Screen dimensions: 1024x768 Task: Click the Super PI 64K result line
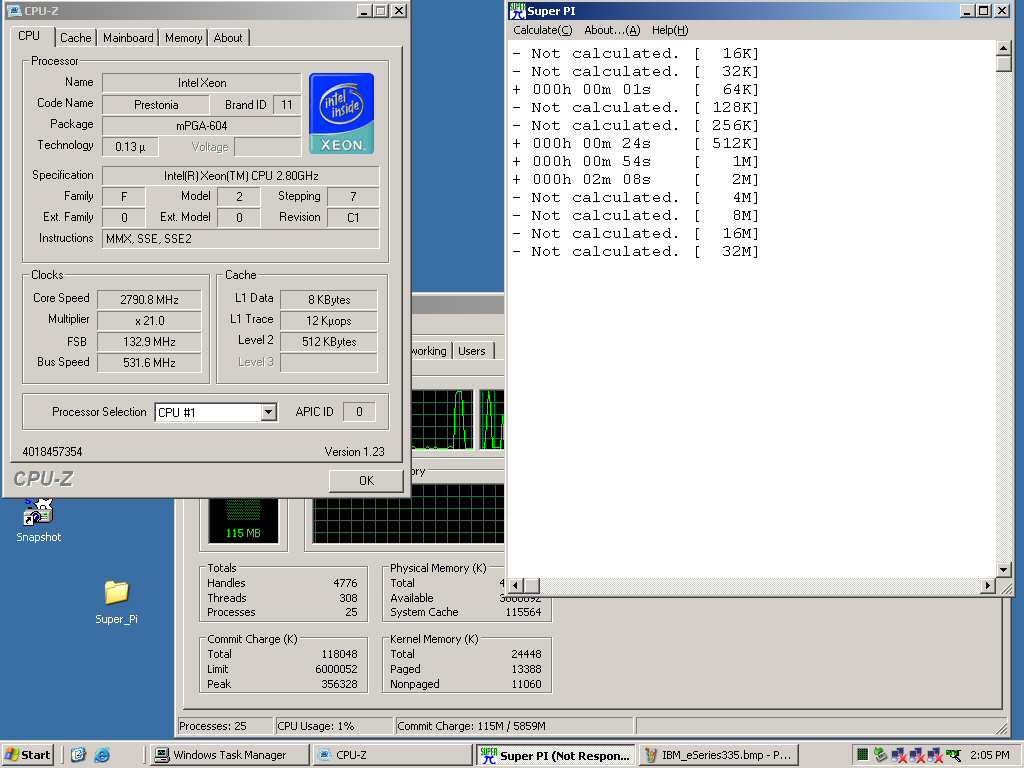[635, 89]
